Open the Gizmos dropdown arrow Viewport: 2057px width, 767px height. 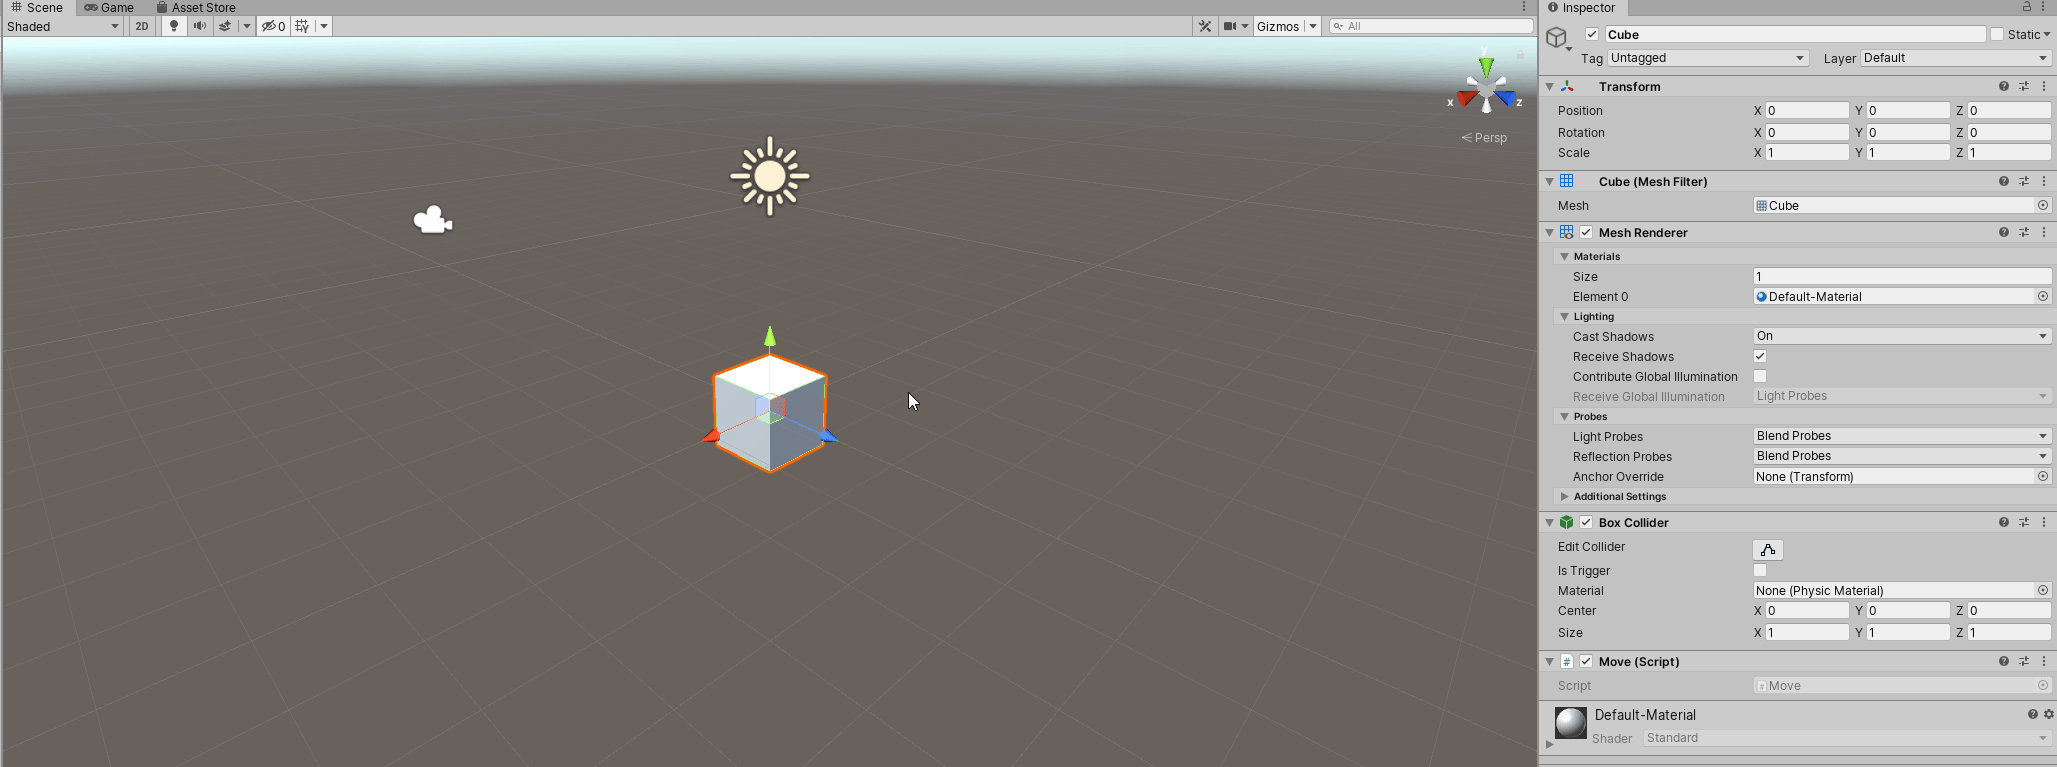[1313, 26]
